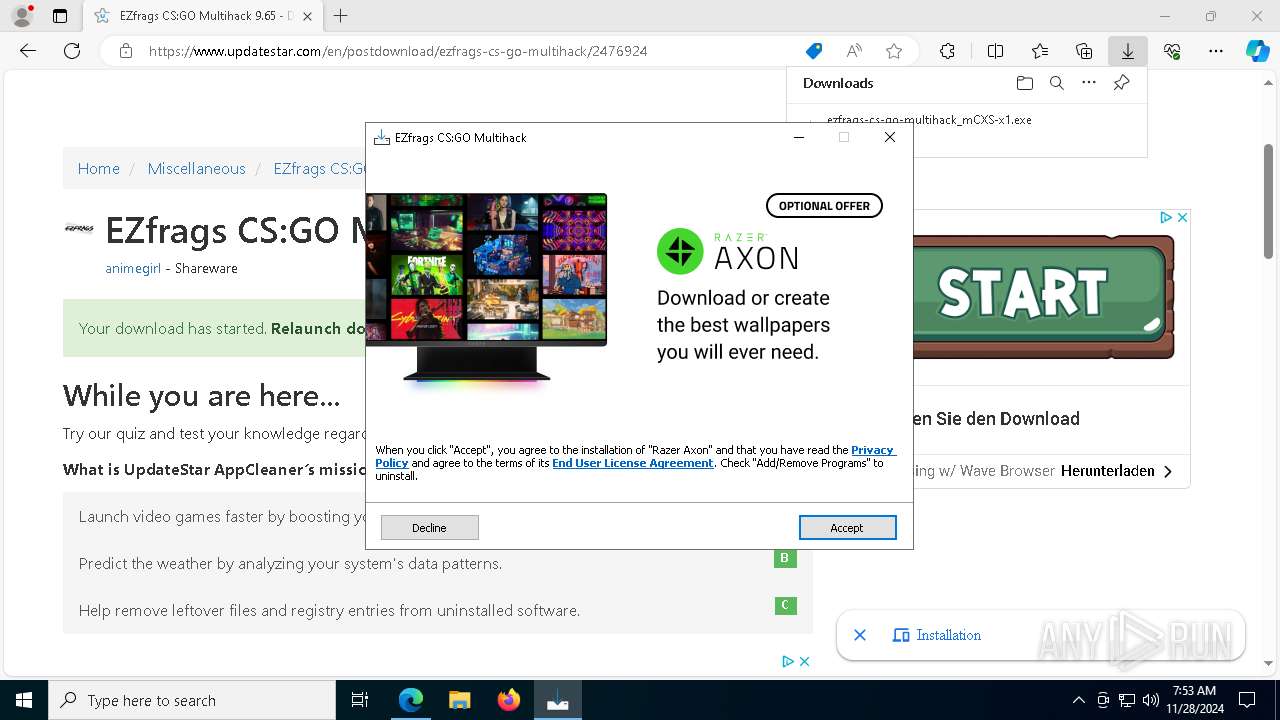Dismiss the Installation popup with X
This screenshot has width=1280, height=720.
tap(860, 635)
